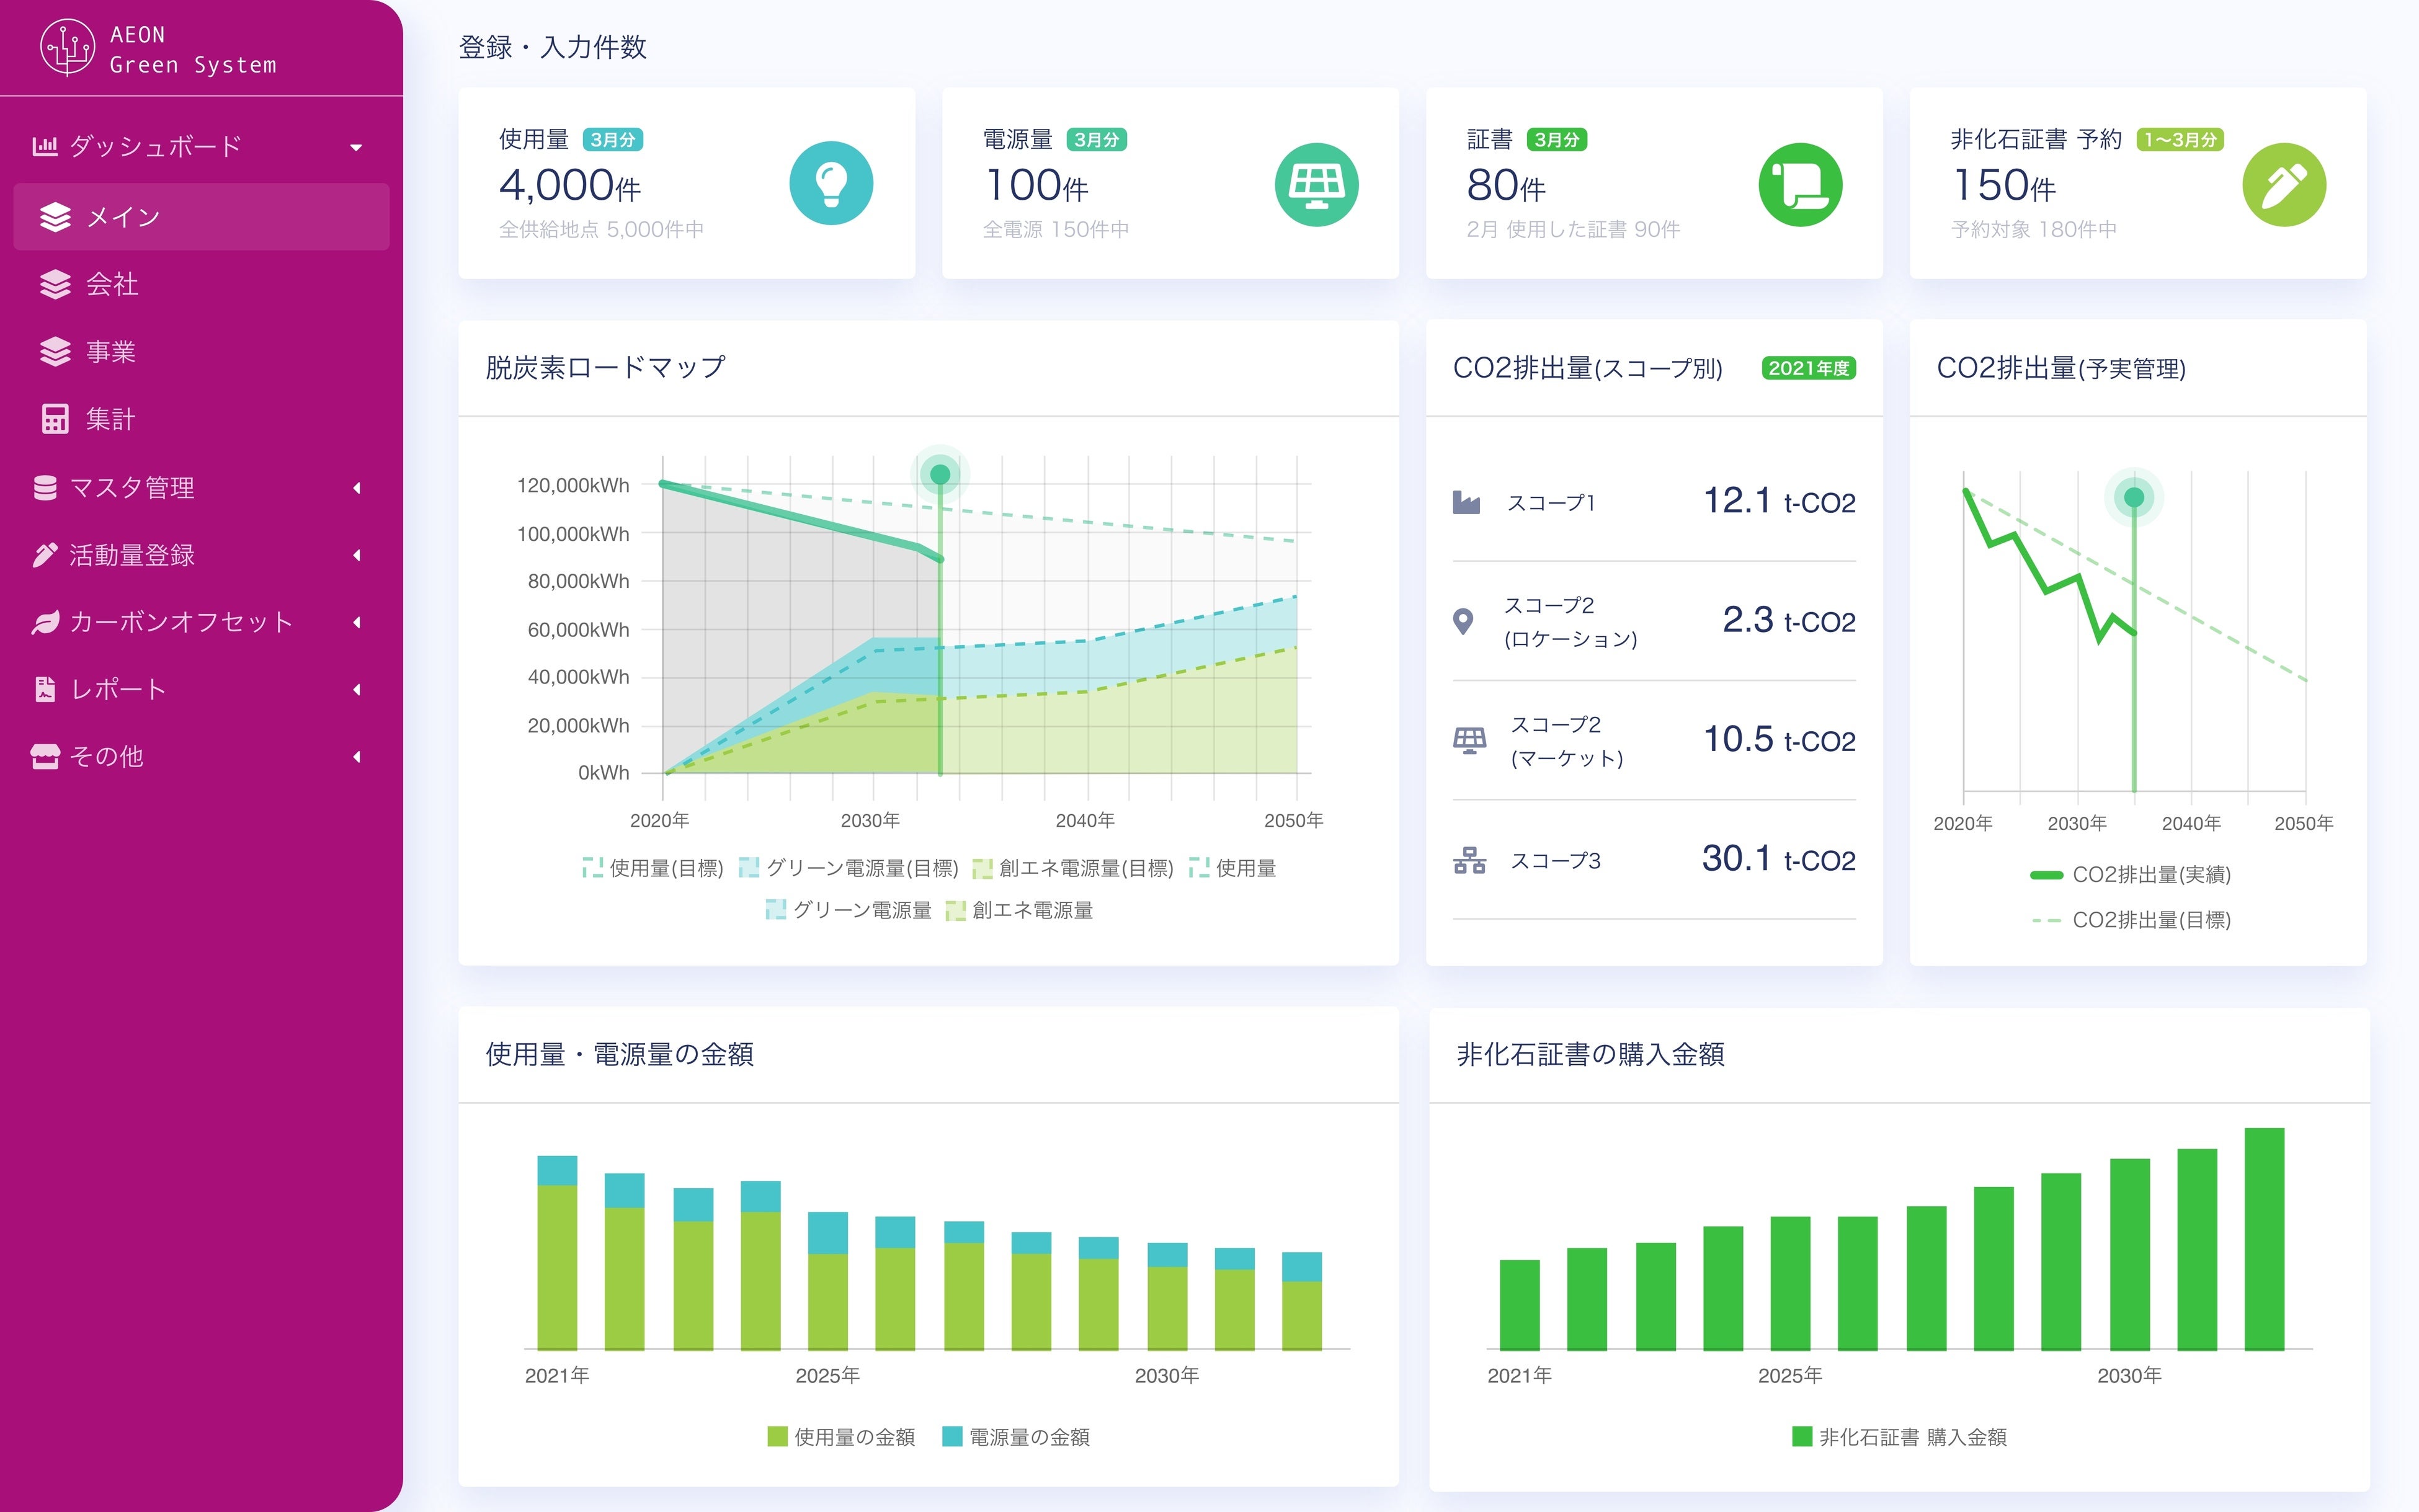The image size is (2419, 1512).
Task: Click the pencil icon on 非化石証書 予約 card
Action: point(2284,184)
